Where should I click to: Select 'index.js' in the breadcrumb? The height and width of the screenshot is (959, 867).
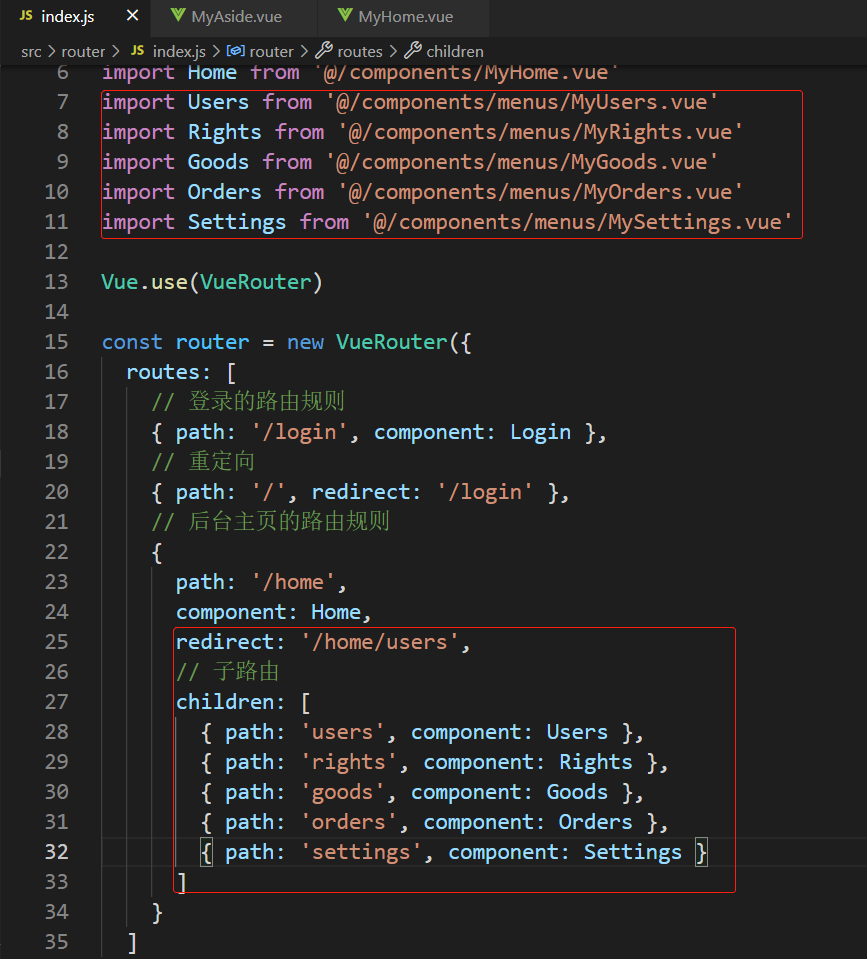pyautogui.click(x=179, y=51)
